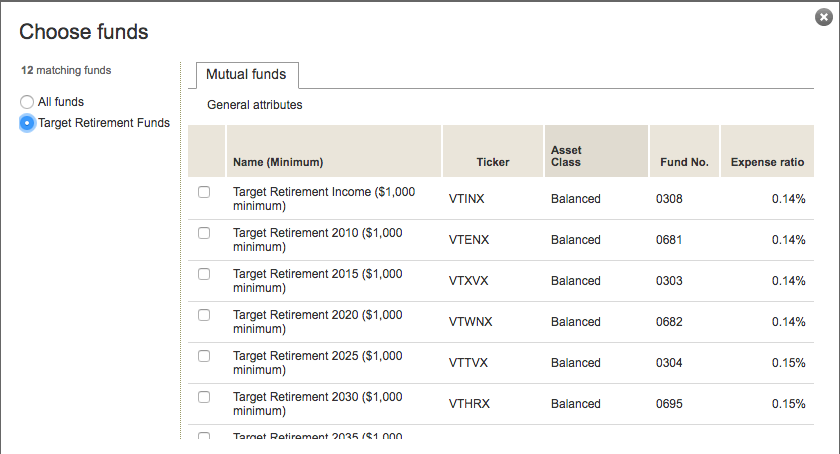Click the VTINX ticker cell
The height and width of the screenshot is (454, 840).
(x=467, y=199)
